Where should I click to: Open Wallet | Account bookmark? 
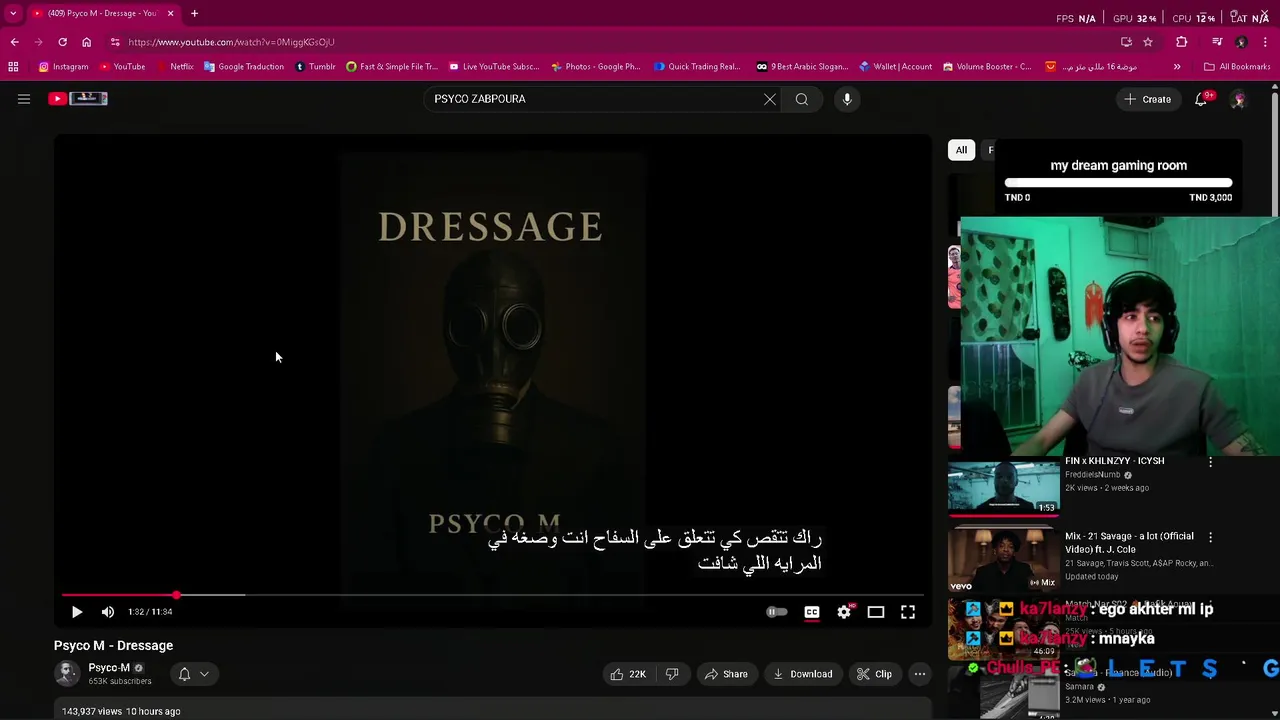895,67
